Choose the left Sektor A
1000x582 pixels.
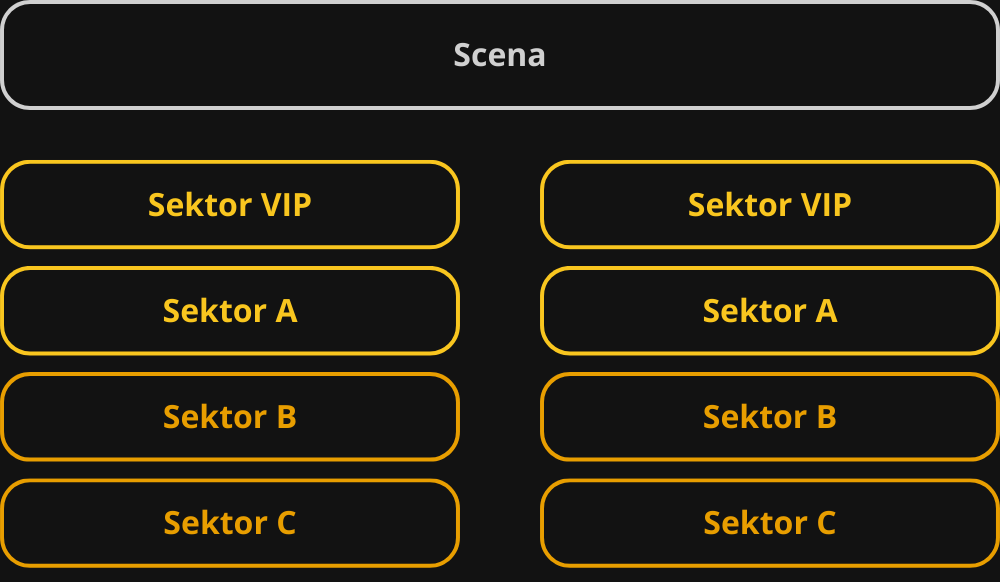pos(230,311)
